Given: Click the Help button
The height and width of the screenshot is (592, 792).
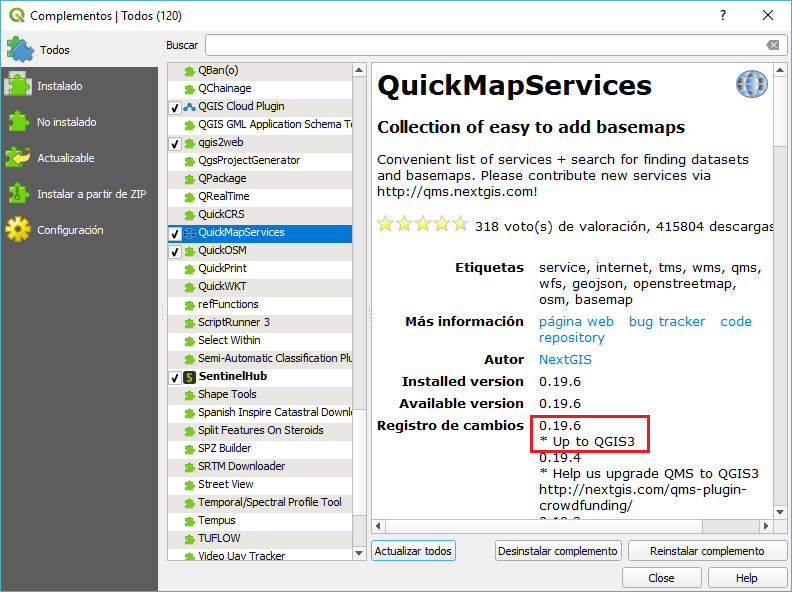Looking at the screenshot, I should [746, 577].
